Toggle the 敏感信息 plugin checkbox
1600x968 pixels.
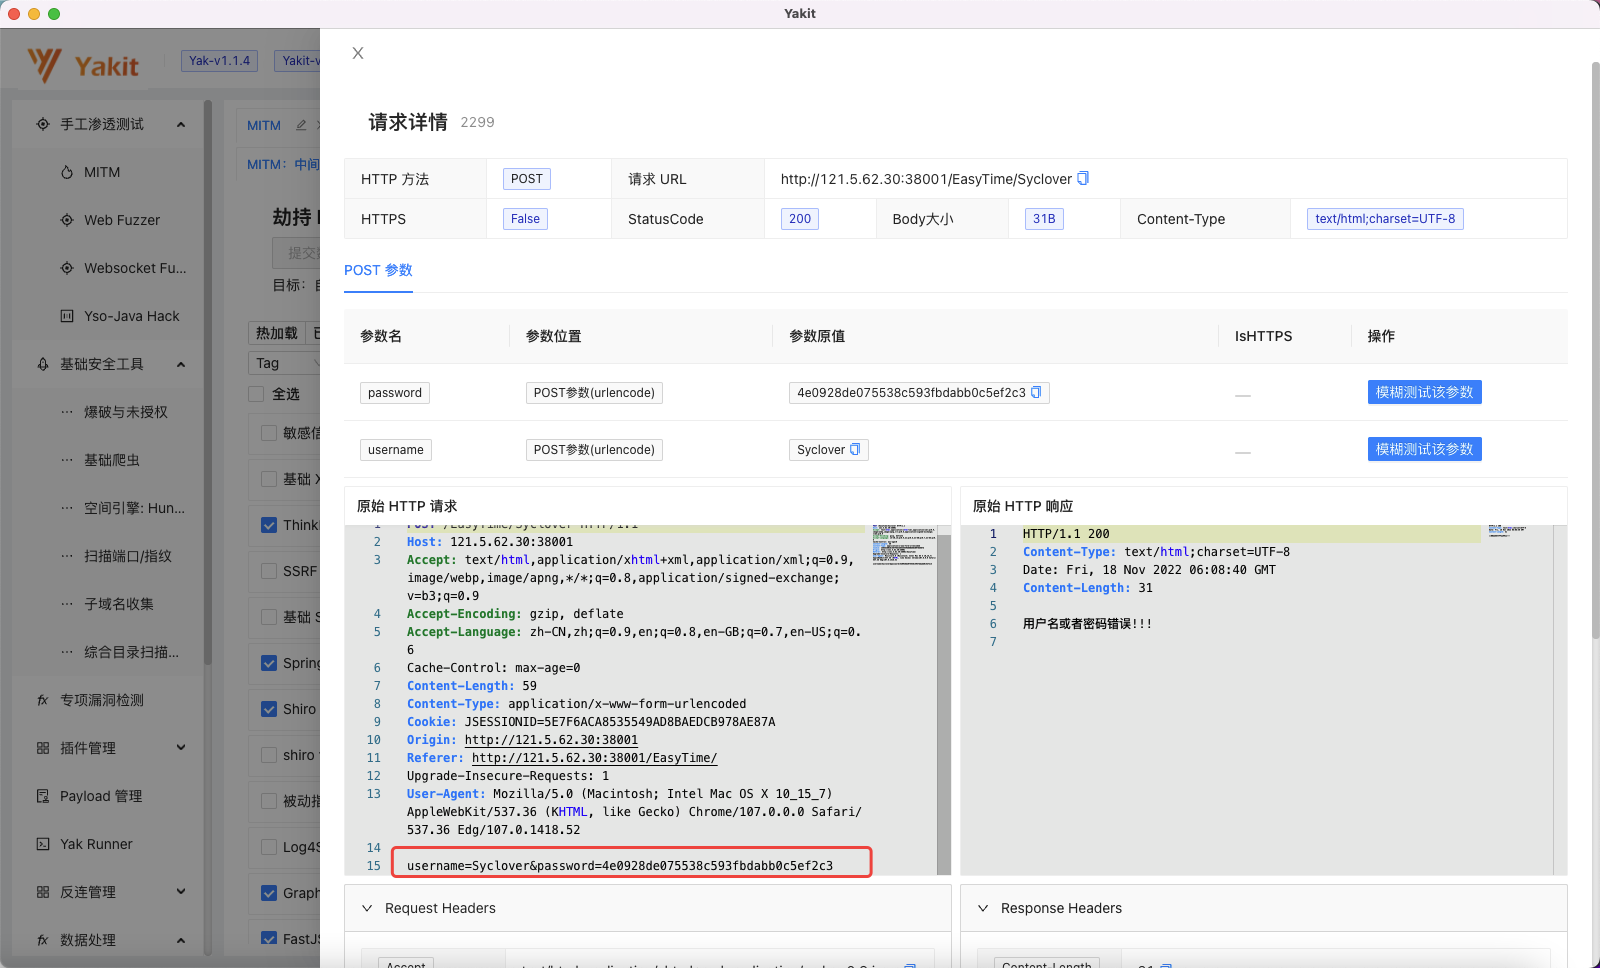click(x=269, y=433)
